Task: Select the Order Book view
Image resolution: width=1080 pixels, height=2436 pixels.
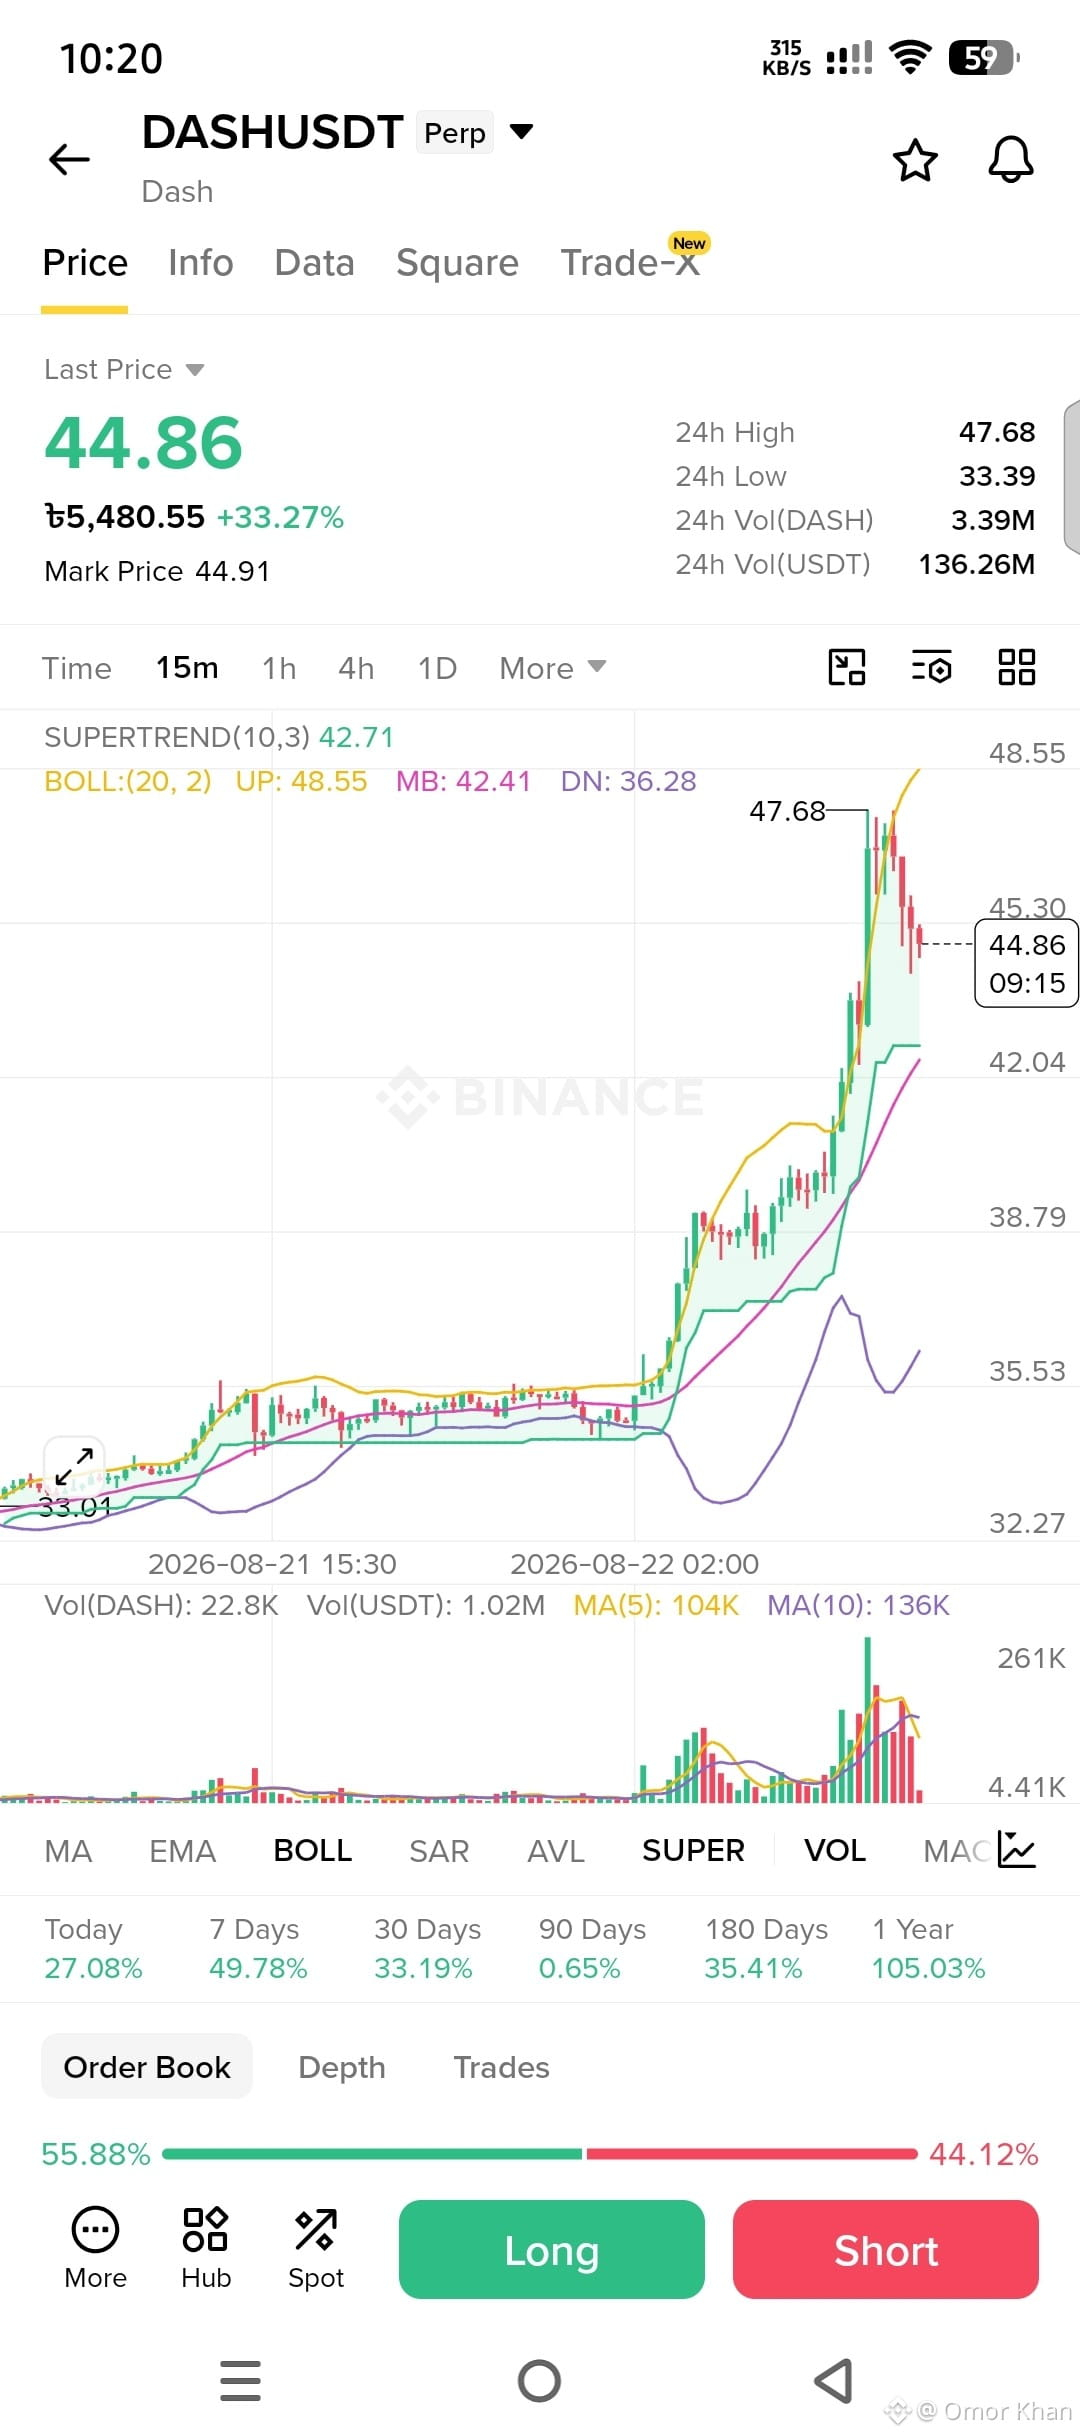Action: tap(147, 2067)
